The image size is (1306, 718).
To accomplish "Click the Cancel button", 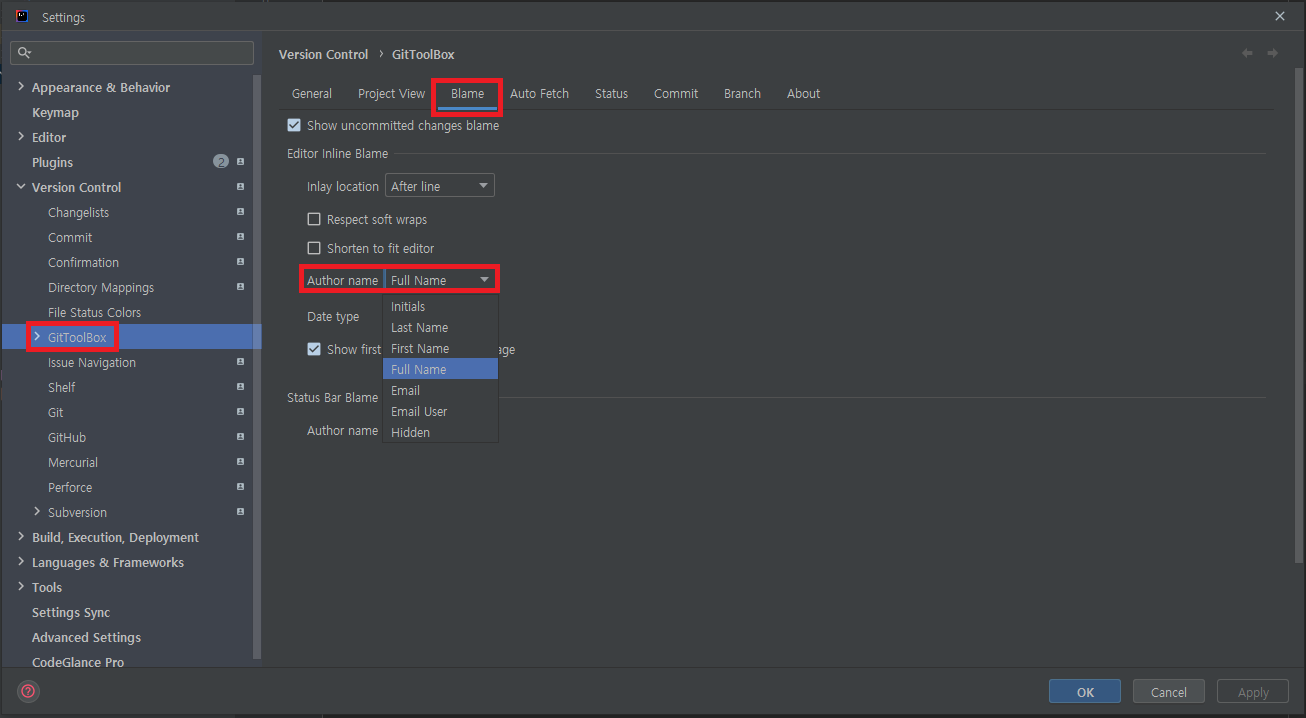I will pyautogui.click(x=1168, y=691).
